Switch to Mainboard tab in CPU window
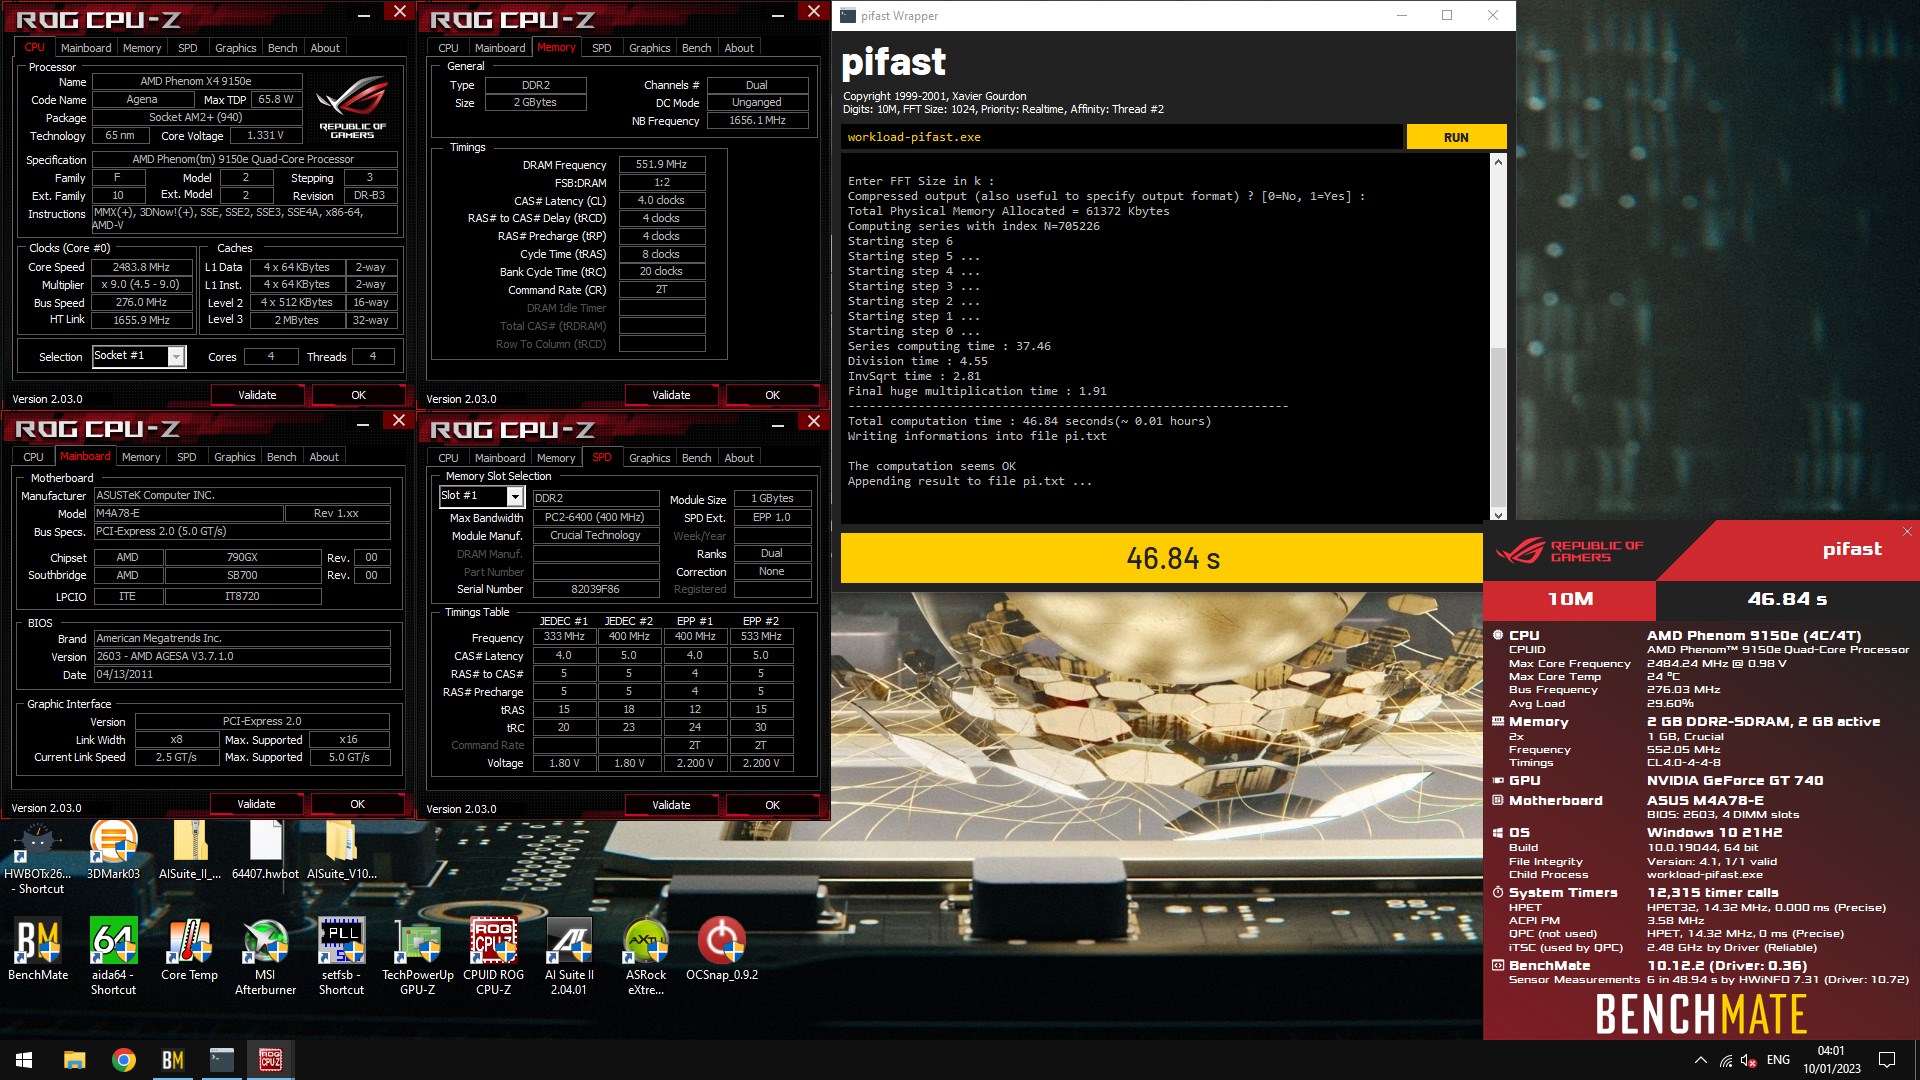The height and width of the screenshot is (1080, 1920). pos(86,48)
